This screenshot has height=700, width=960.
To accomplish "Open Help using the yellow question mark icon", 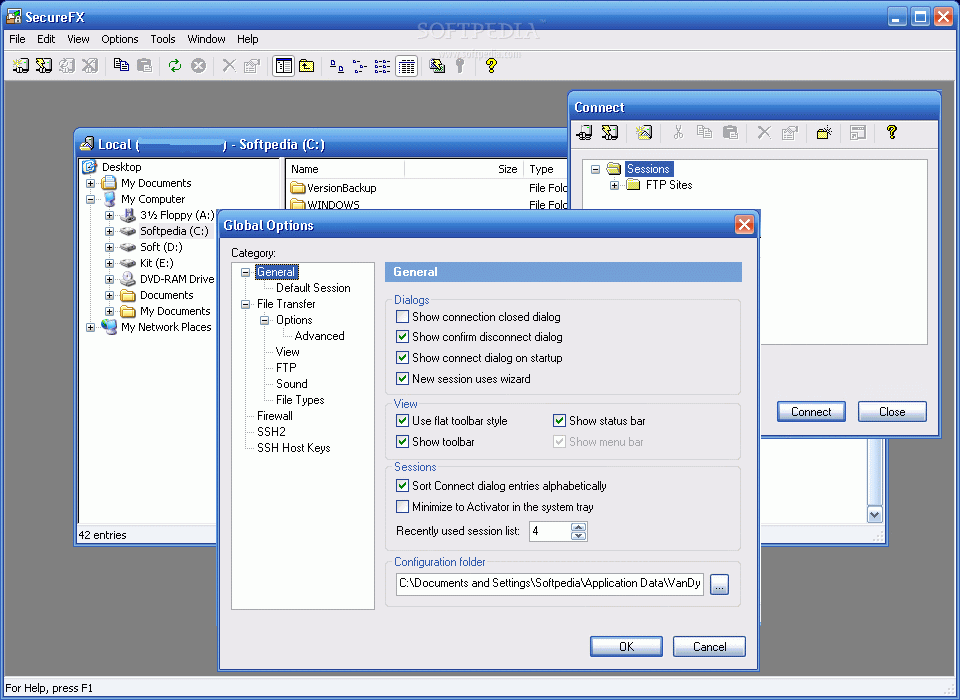I will tap(490, 65).
